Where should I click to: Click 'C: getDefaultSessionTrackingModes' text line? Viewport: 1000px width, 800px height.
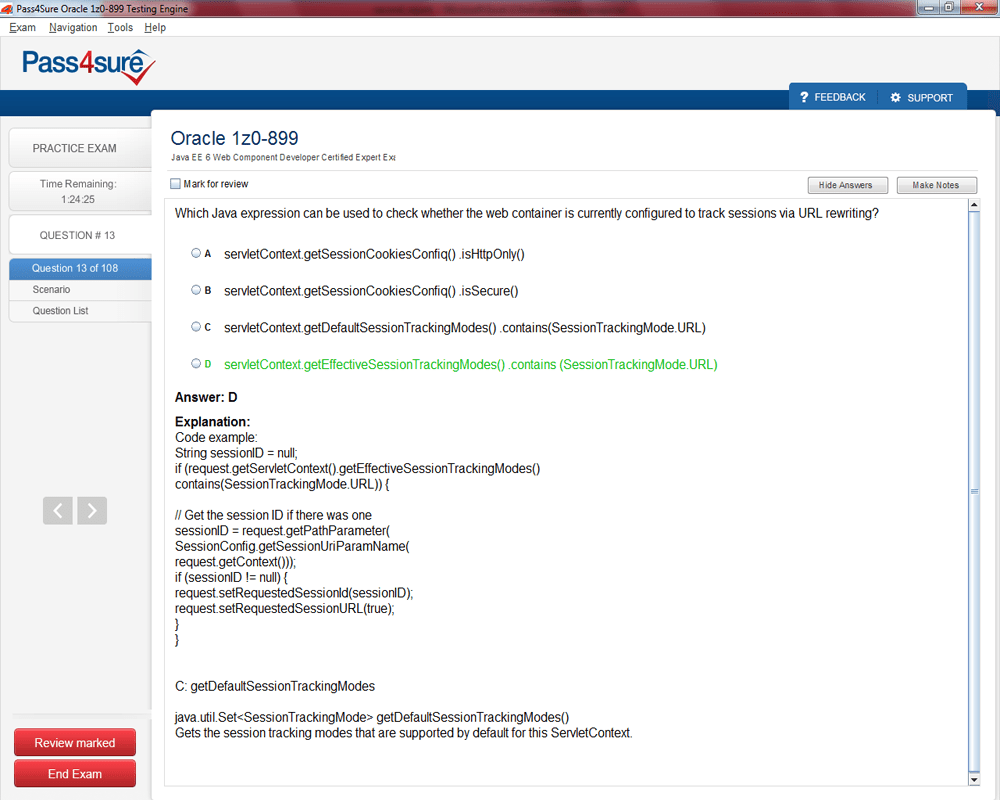click(275, 686)
